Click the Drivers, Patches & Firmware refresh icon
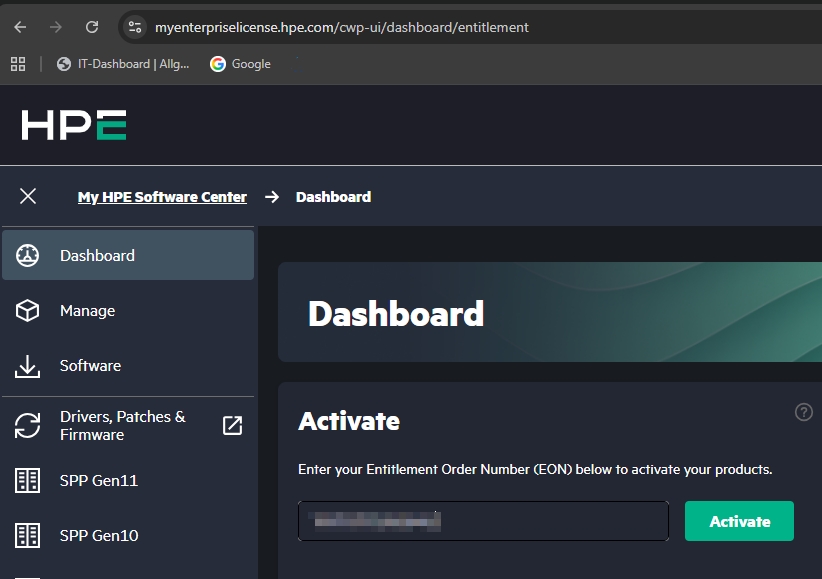 28,426
